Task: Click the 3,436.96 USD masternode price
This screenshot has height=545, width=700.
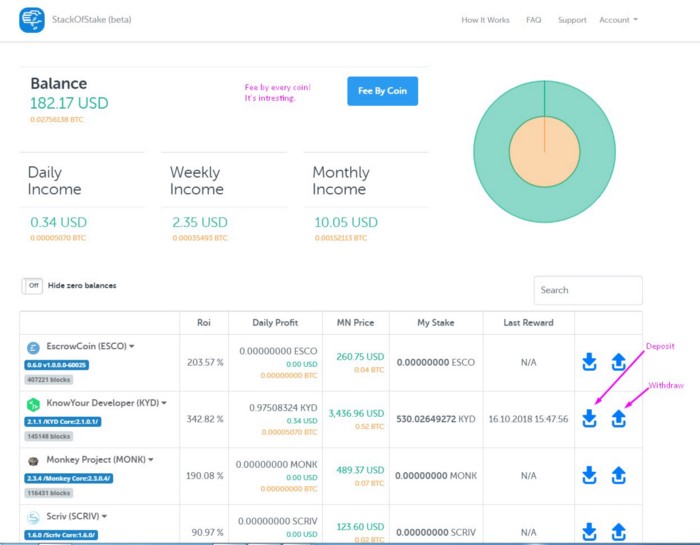Action: 356,413
